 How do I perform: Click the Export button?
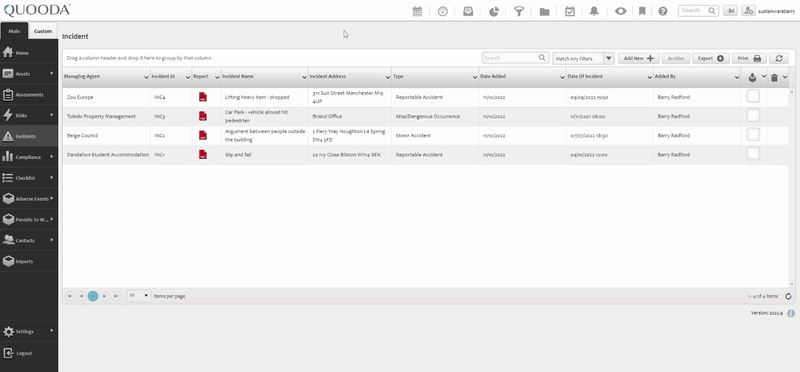711,58
